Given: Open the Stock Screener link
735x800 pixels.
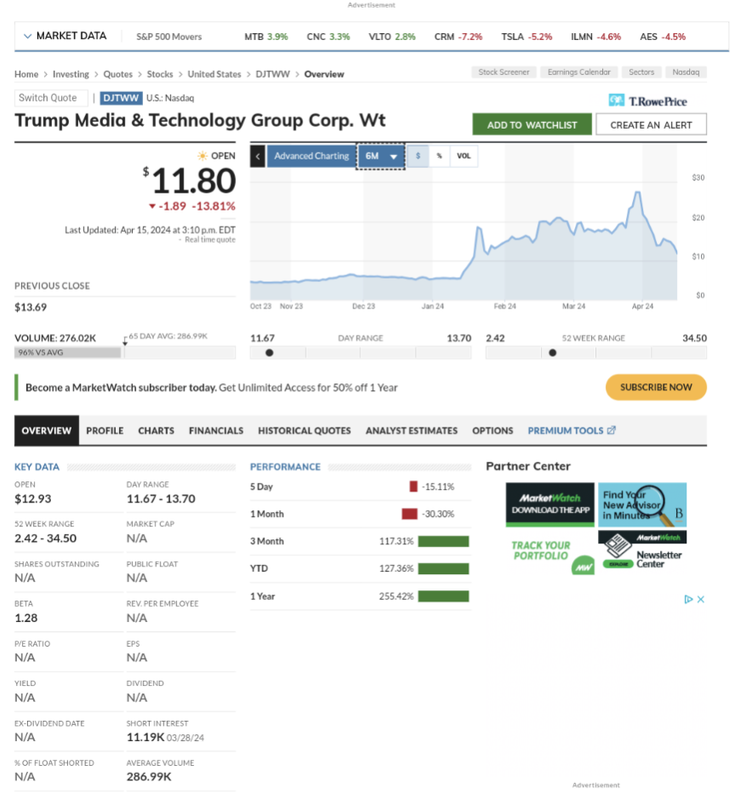Looking at the screenshot, I should click(503, 72).
